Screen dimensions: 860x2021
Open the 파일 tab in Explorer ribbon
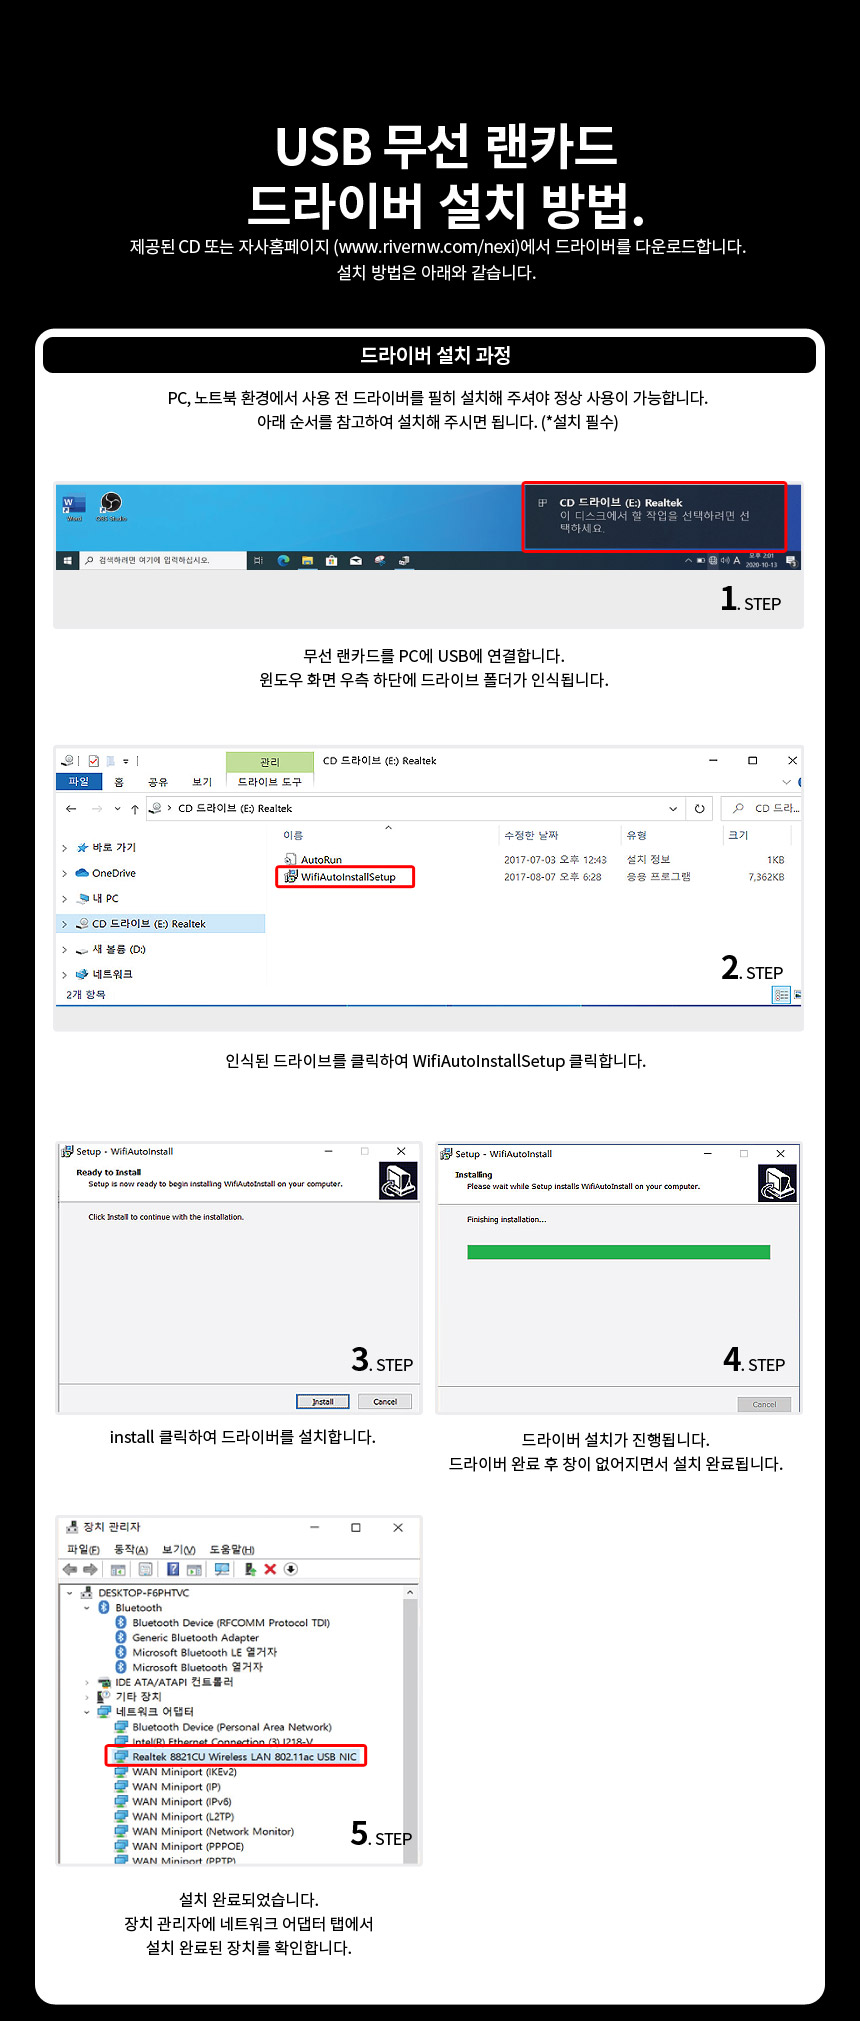[79, 781]
